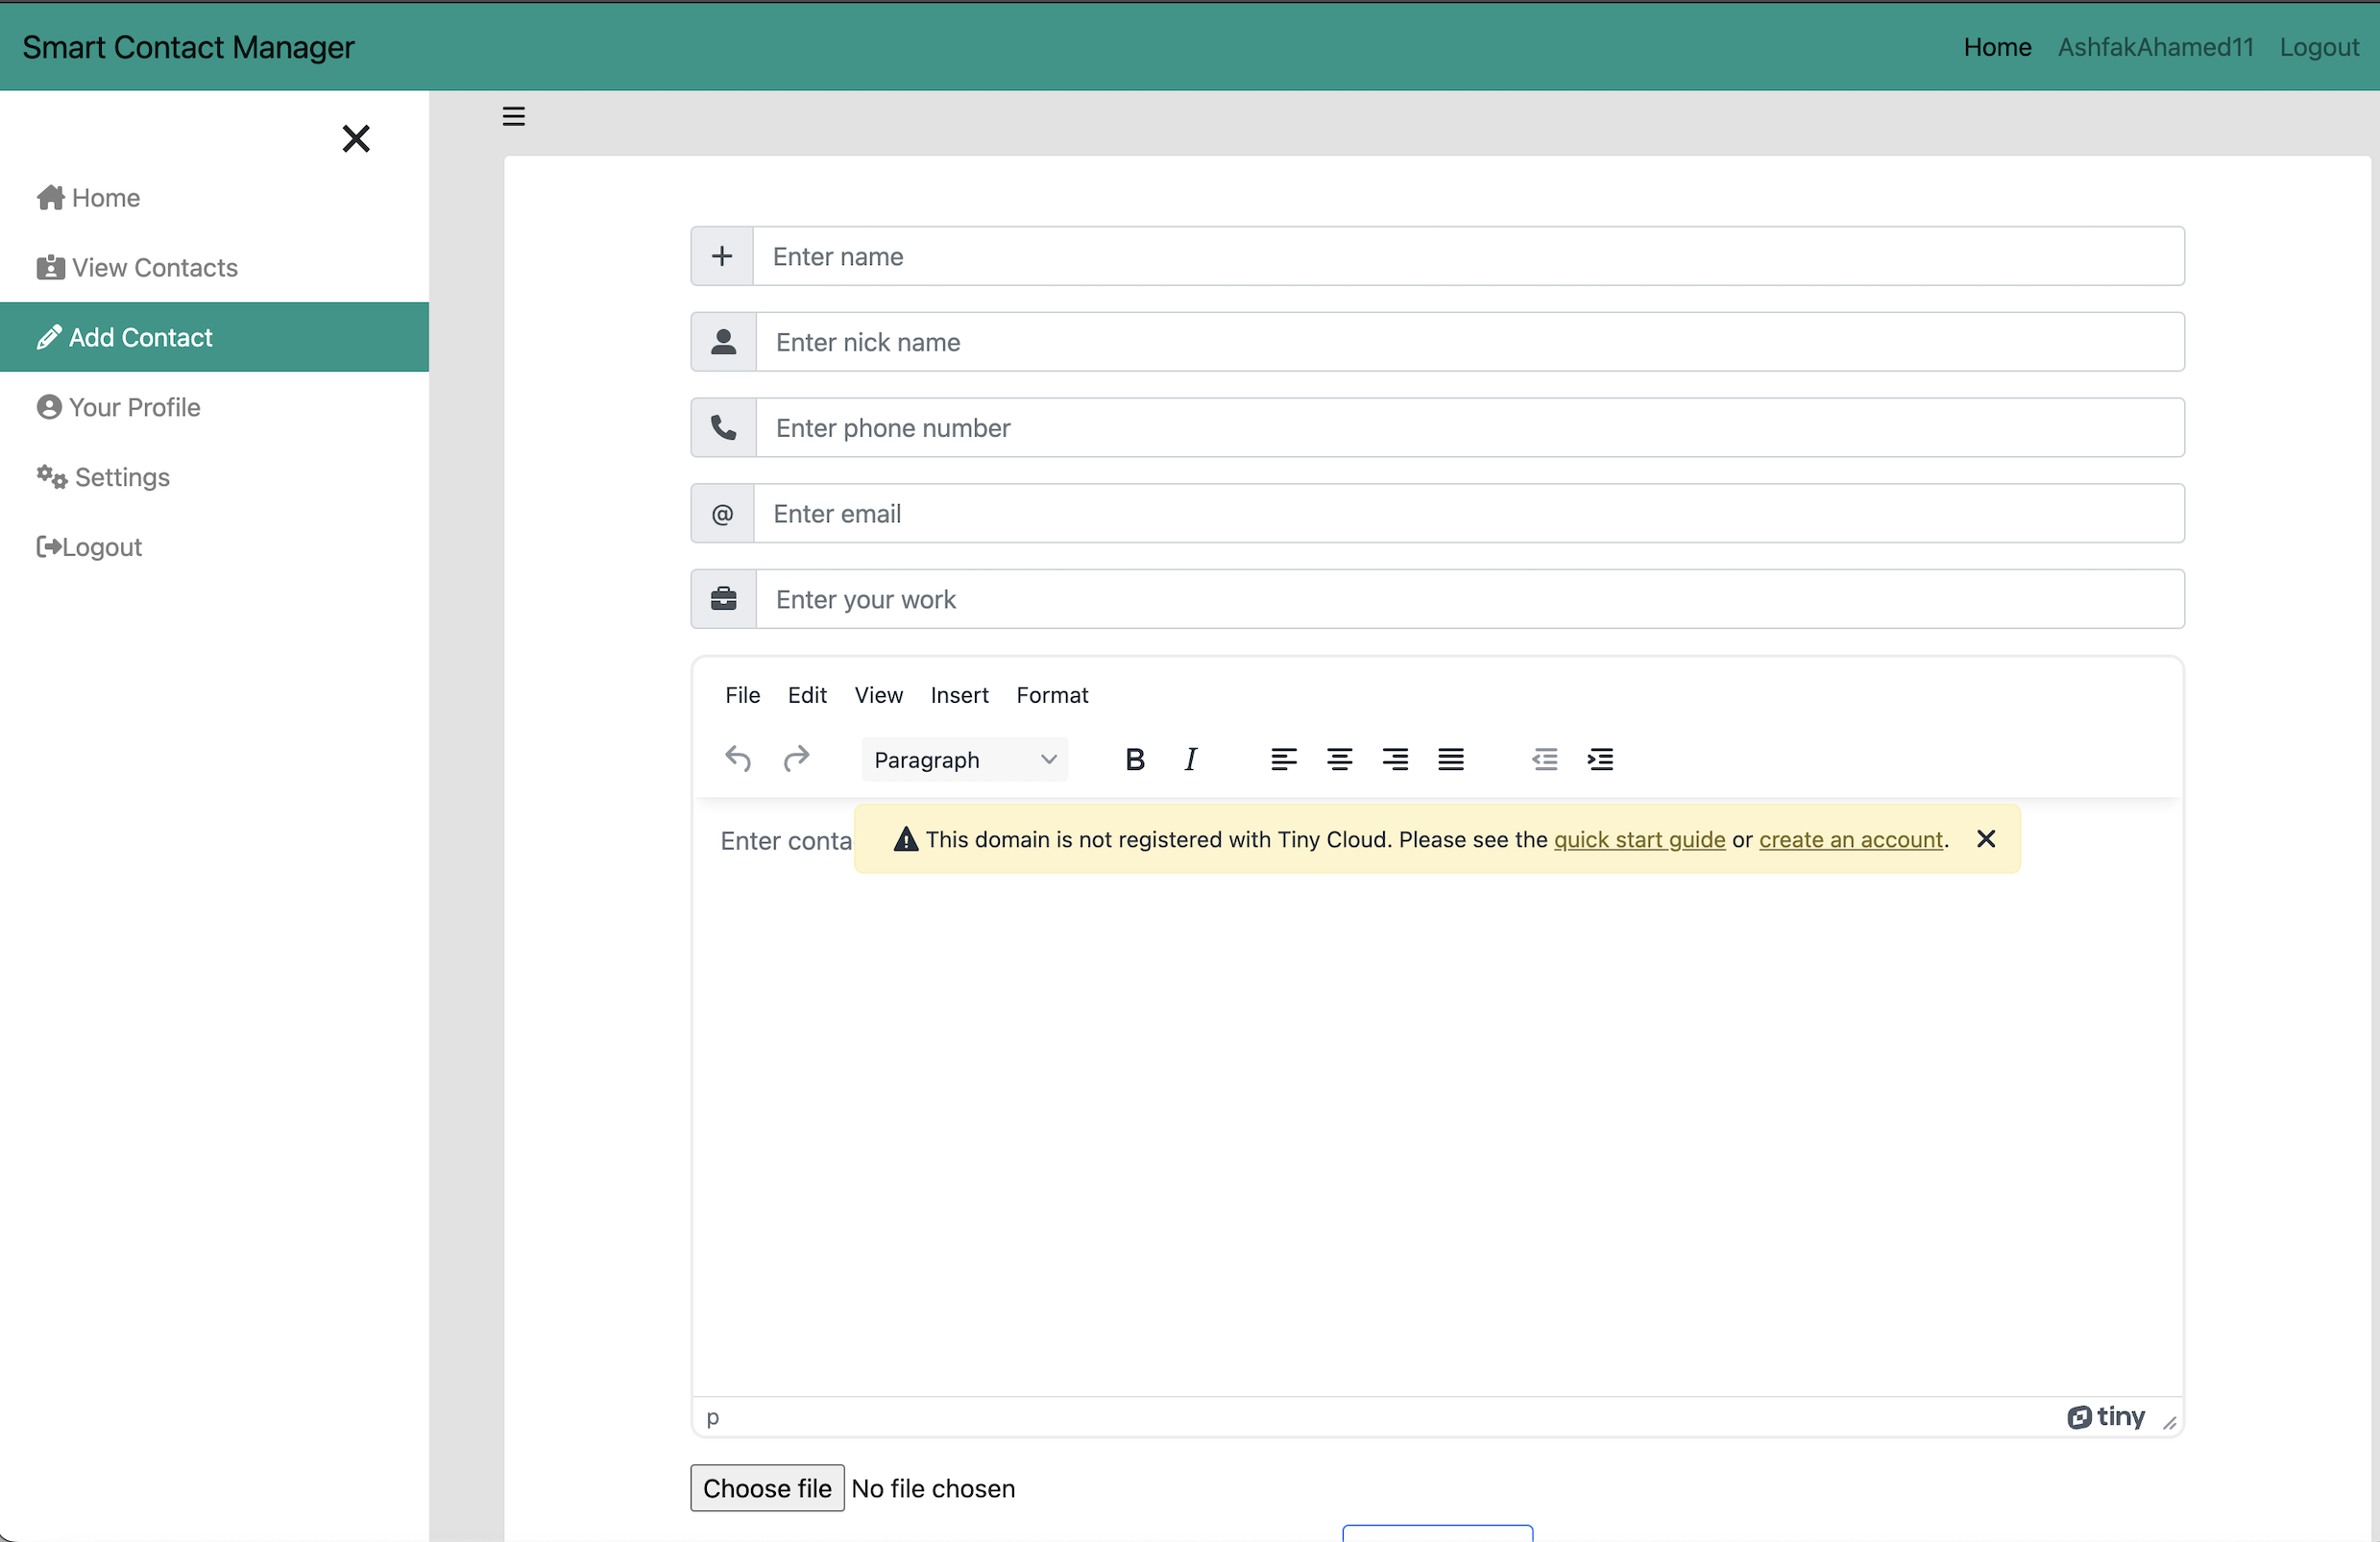Follow the quick start guide link
This screenshot has width=2380, height=1542.
coord(1639,840)
